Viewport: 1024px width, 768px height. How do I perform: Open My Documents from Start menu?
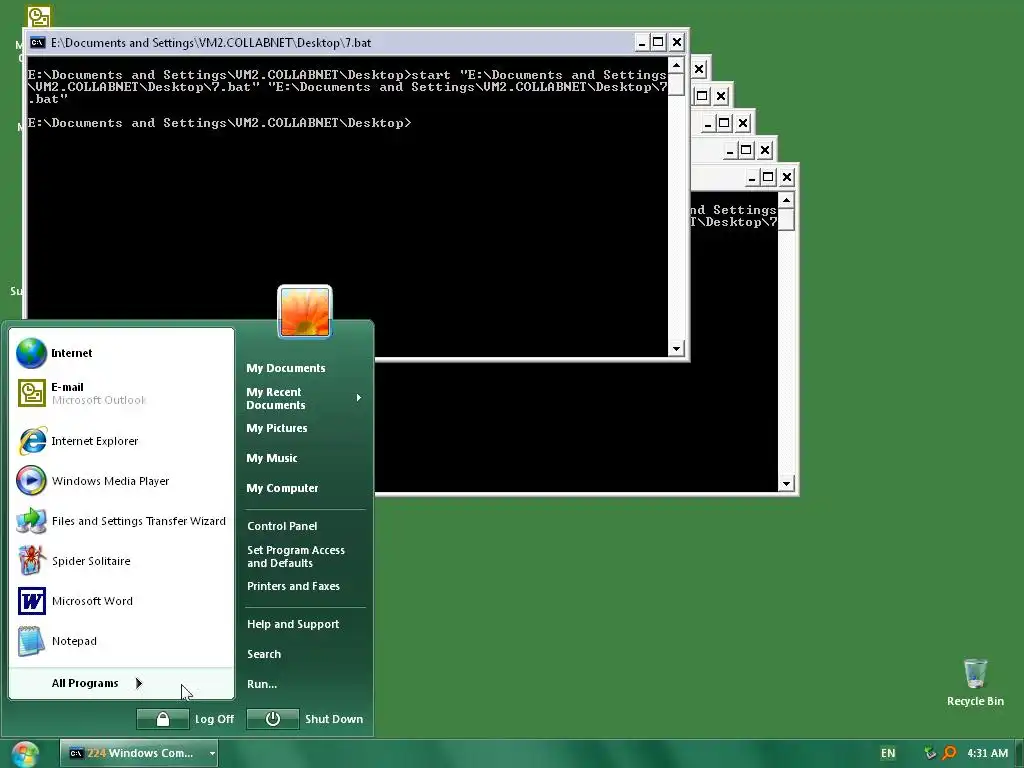tap(285, 368)
